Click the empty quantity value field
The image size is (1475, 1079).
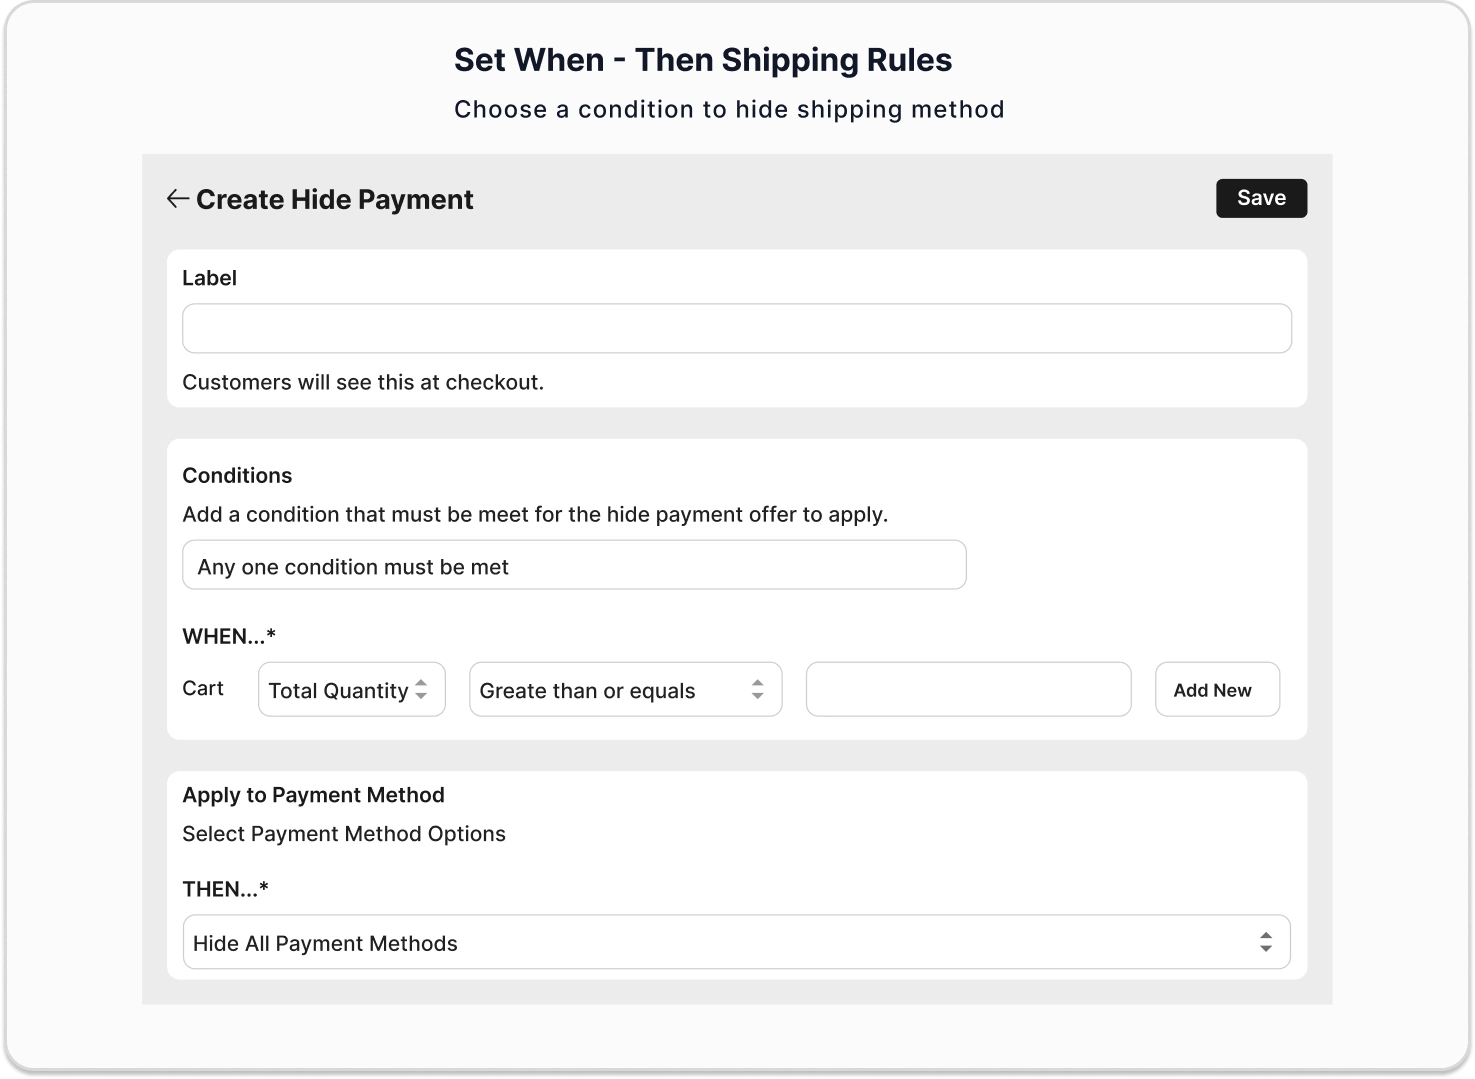coord(967,689)
